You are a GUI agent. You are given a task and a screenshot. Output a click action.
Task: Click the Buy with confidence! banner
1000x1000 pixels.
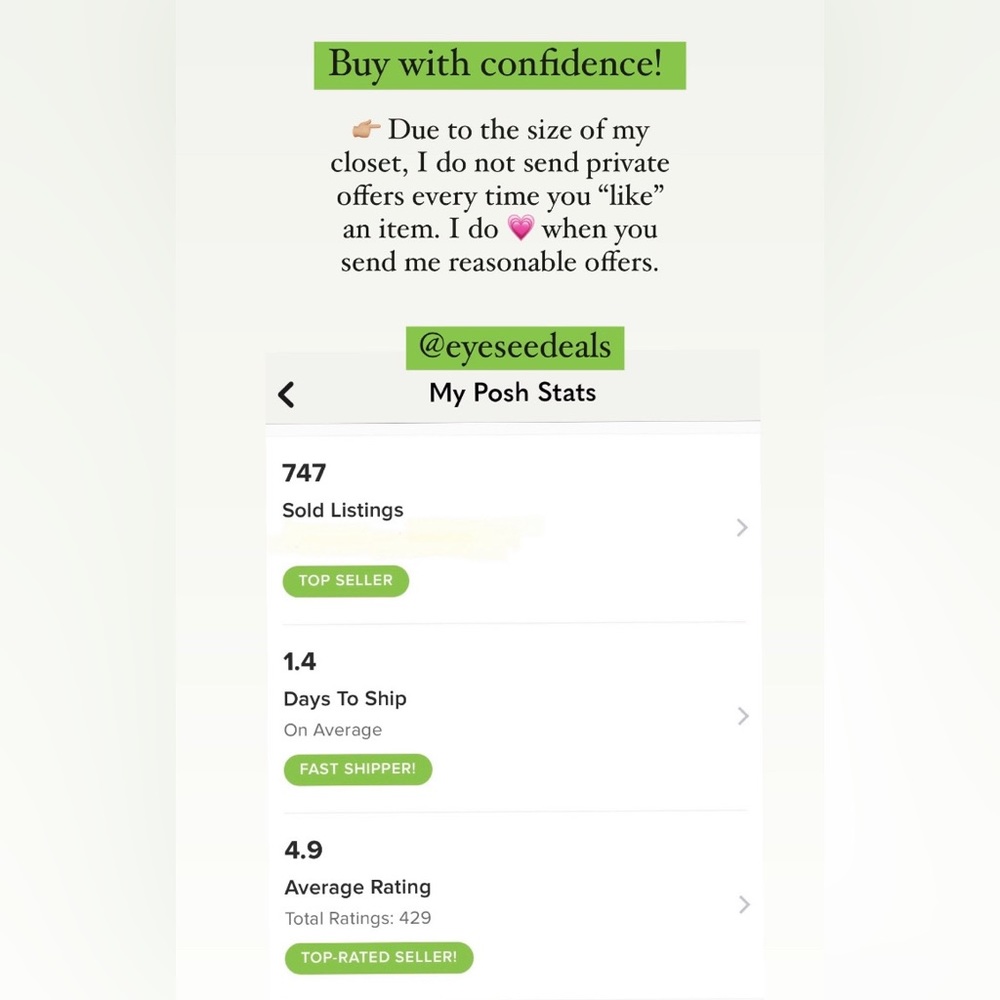click(x=499, y=66)
